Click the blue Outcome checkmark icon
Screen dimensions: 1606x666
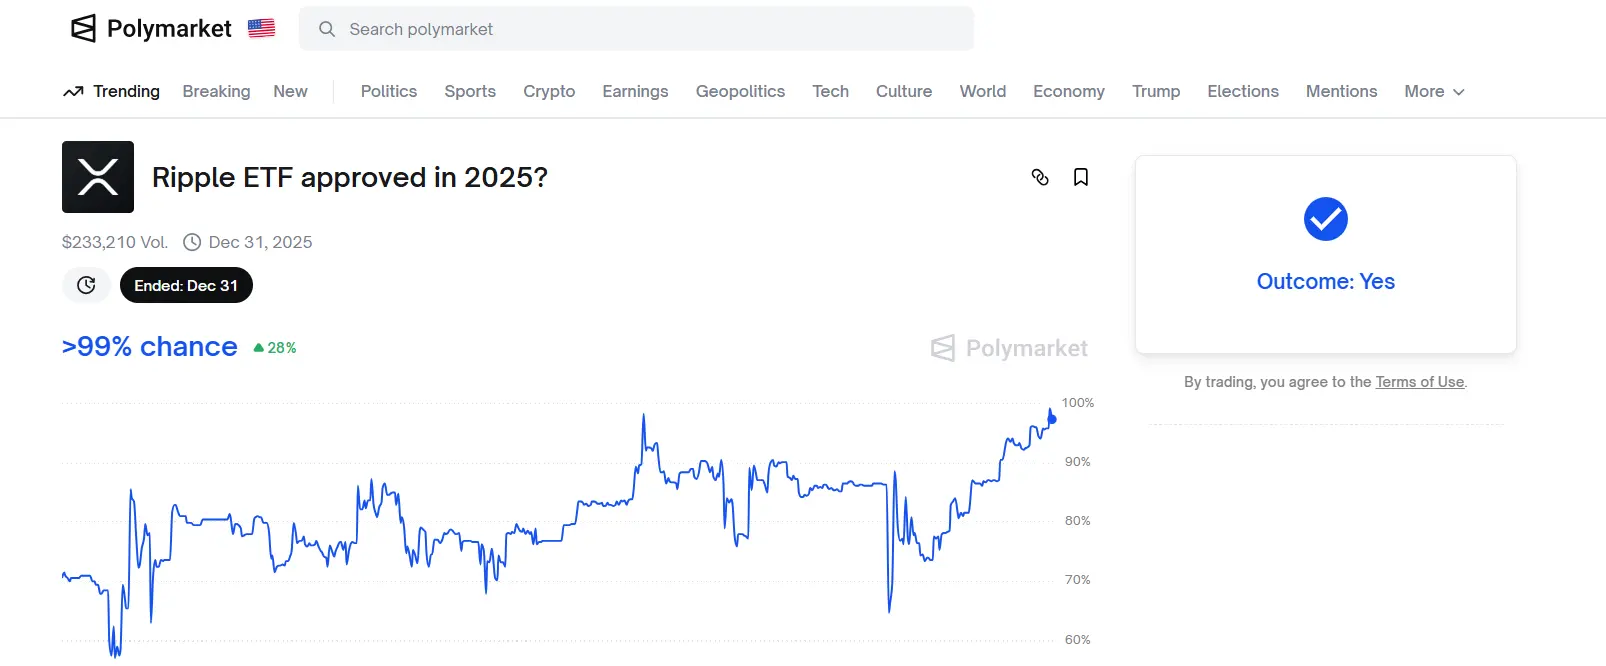(1326, 219)
